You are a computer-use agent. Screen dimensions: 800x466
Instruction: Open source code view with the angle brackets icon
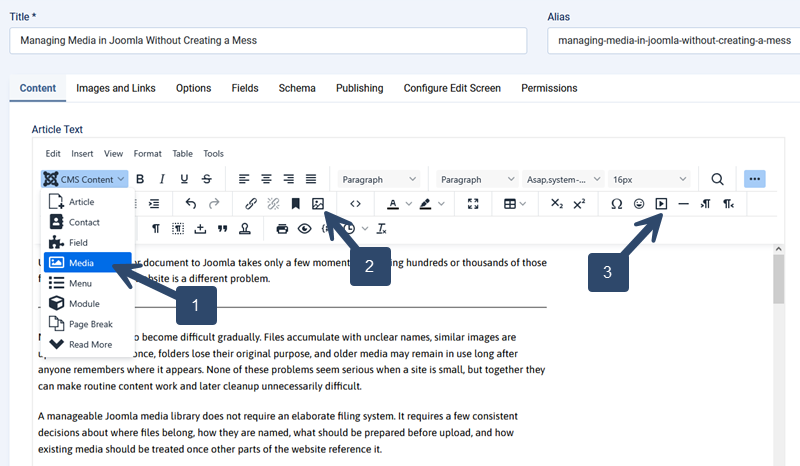[356, 204]
